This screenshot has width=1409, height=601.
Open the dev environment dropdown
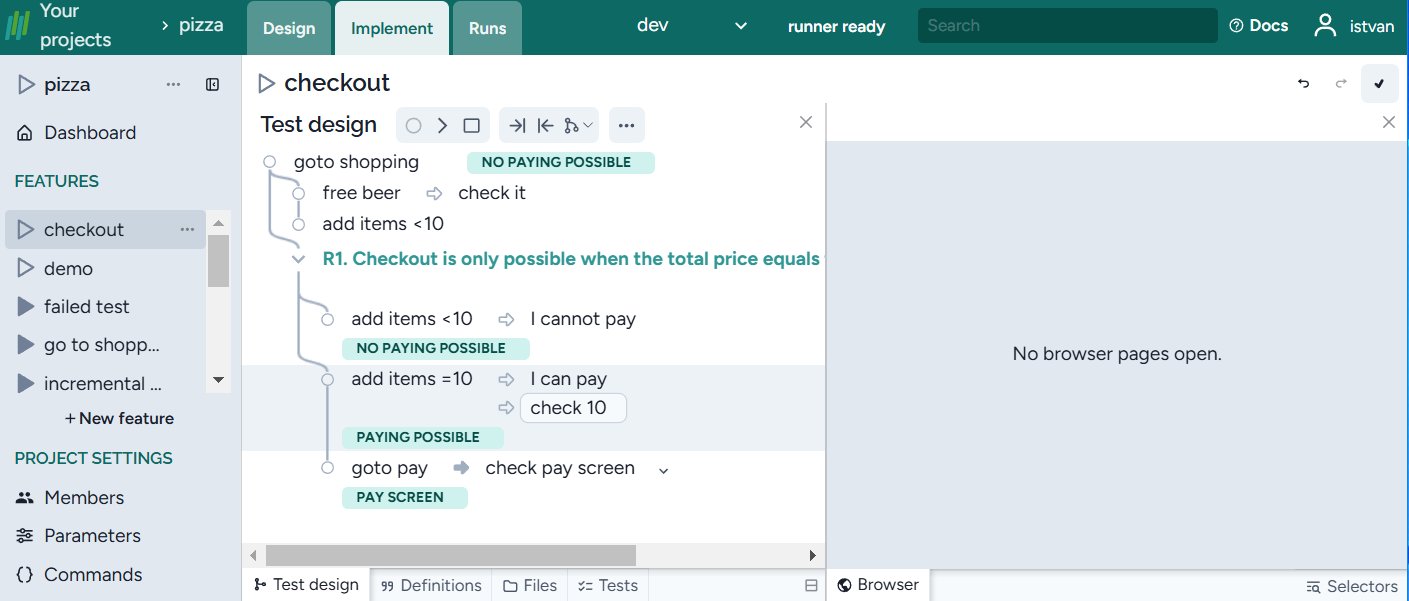click(692, 26)
